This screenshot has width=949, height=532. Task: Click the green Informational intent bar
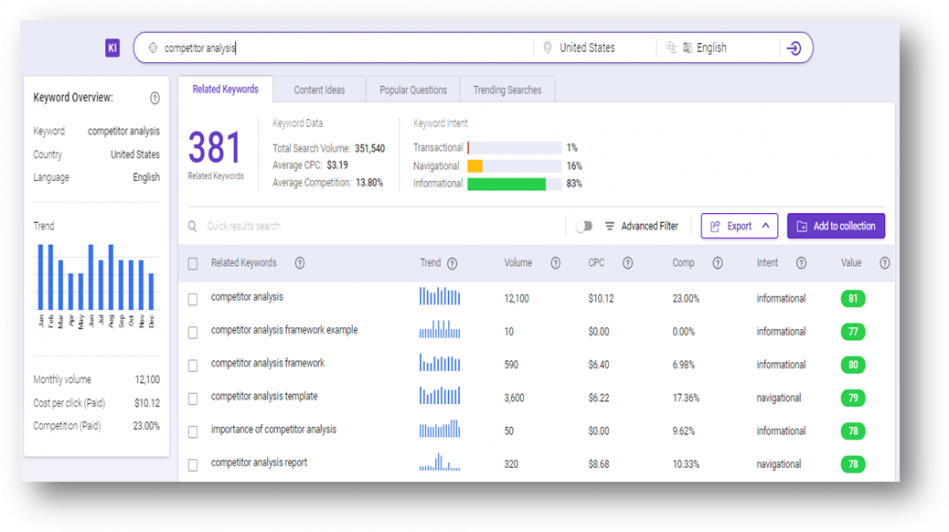click(507, 184)
